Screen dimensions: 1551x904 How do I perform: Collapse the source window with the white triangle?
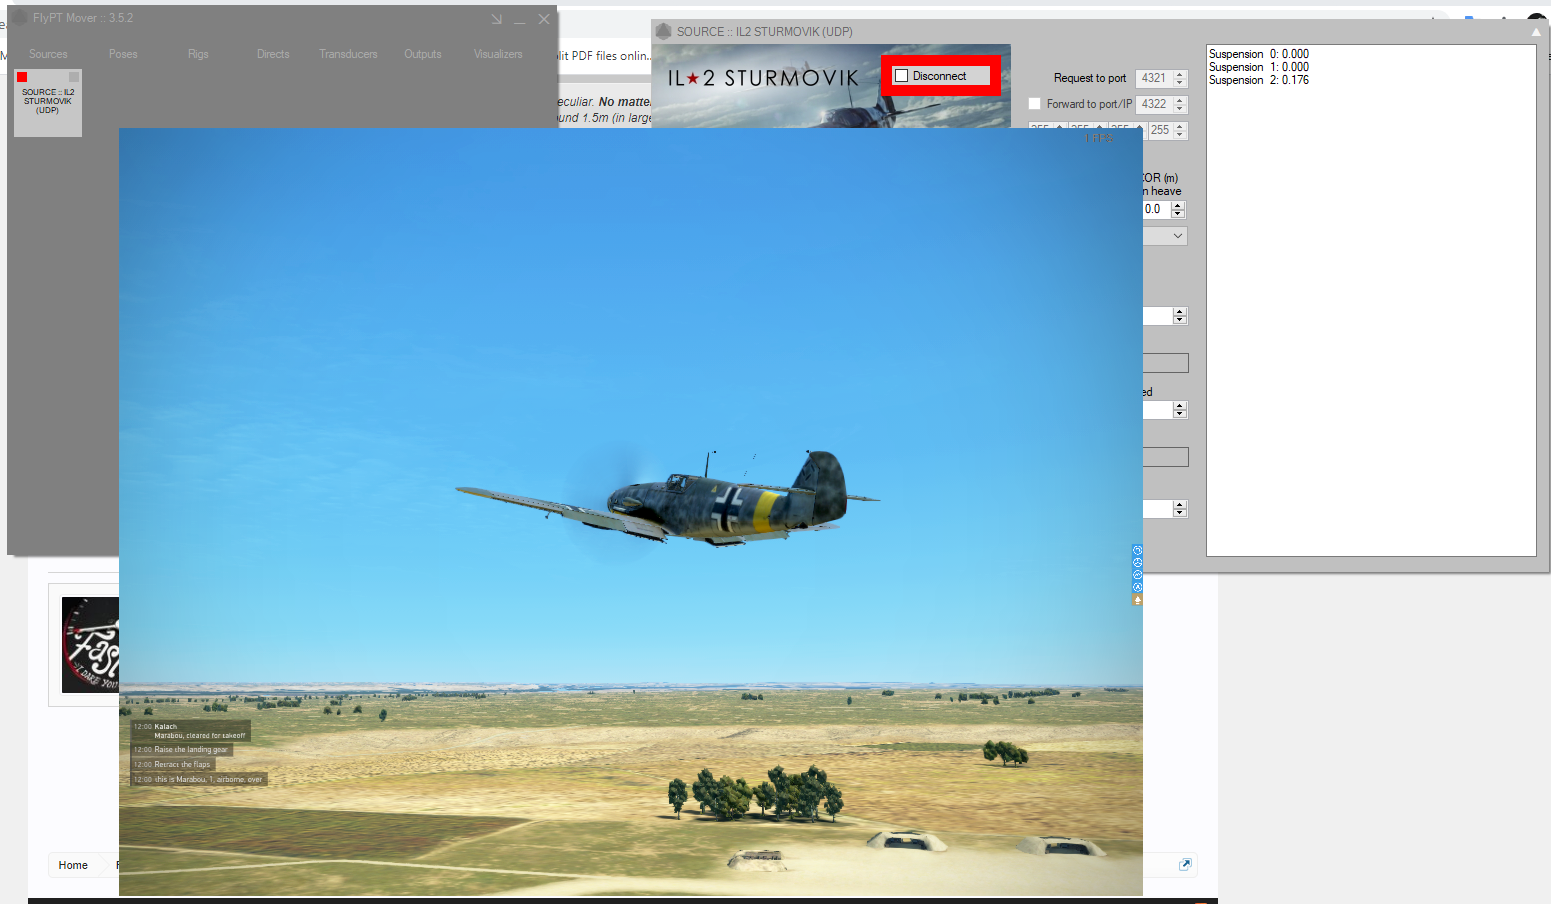(1536, 32)
